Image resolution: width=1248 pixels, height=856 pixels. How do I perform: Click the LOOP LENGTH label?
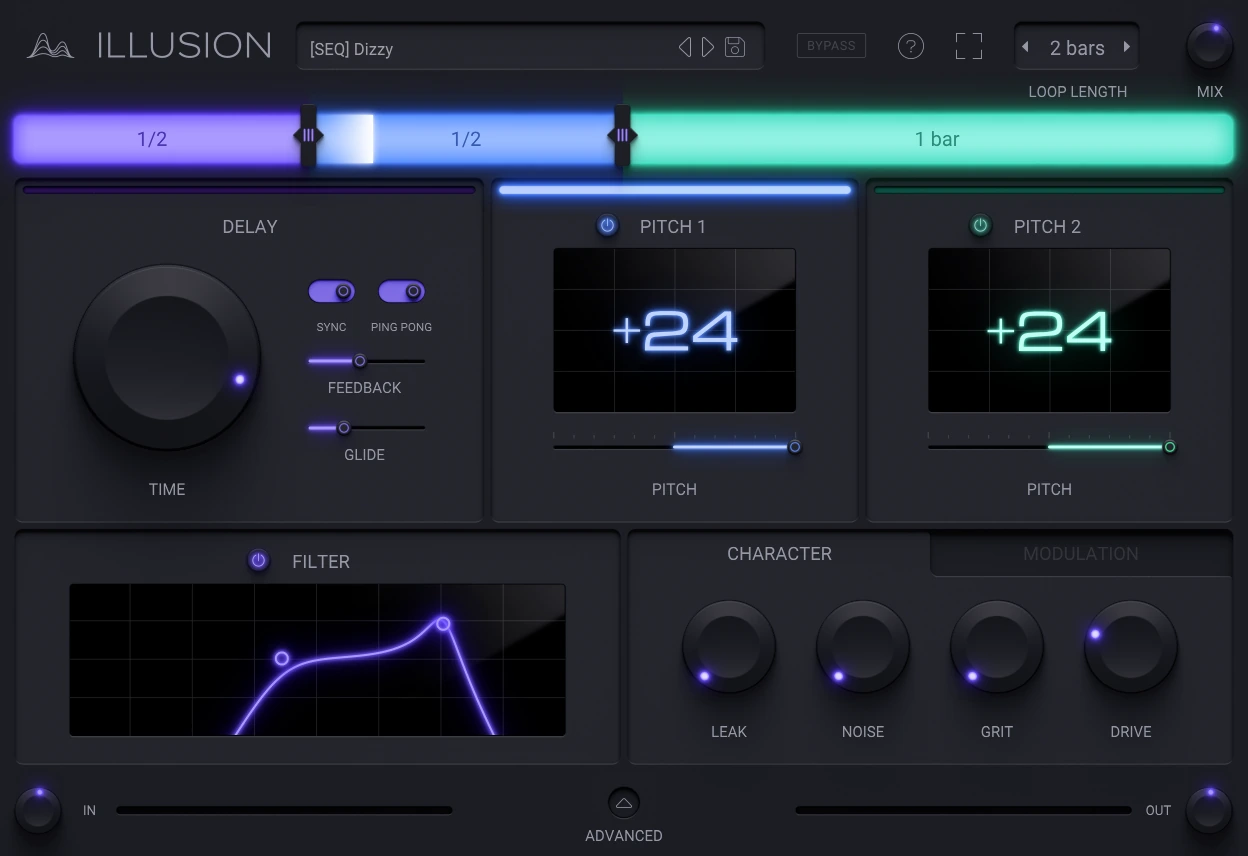pos(1078,92)
